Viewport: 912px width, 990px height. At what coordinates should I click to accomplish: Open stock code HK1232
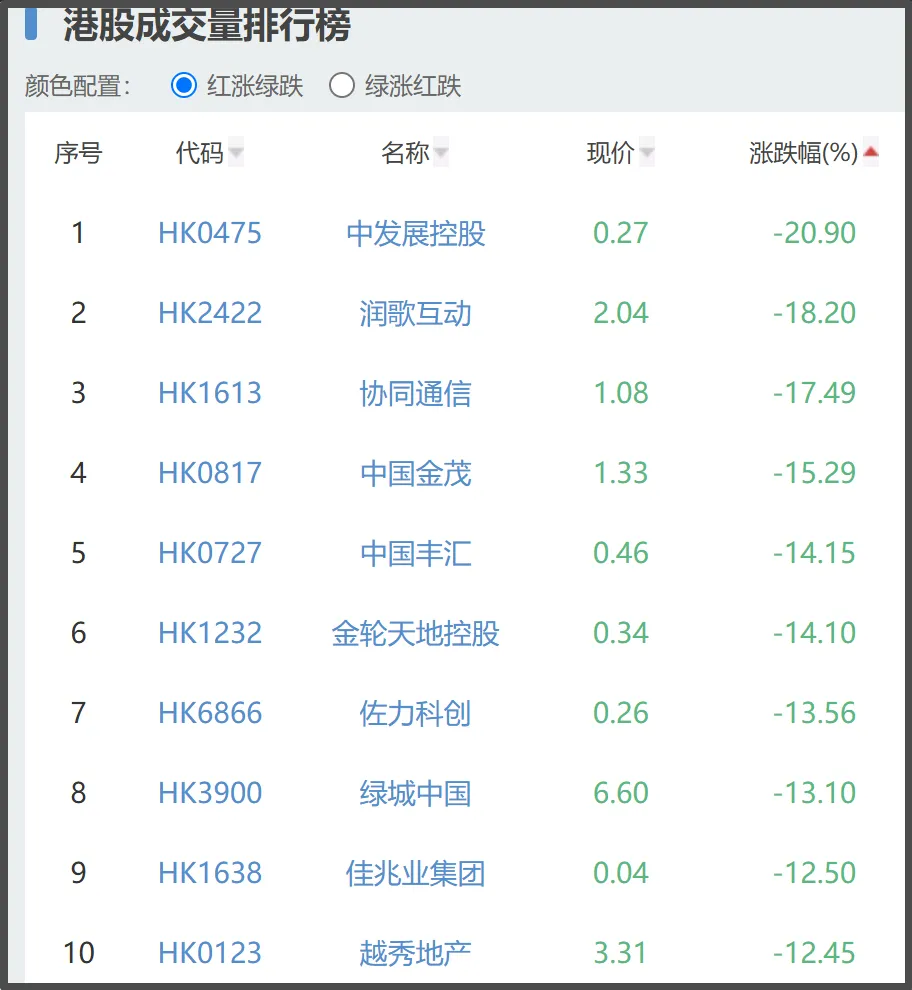[x=210, y=633]
